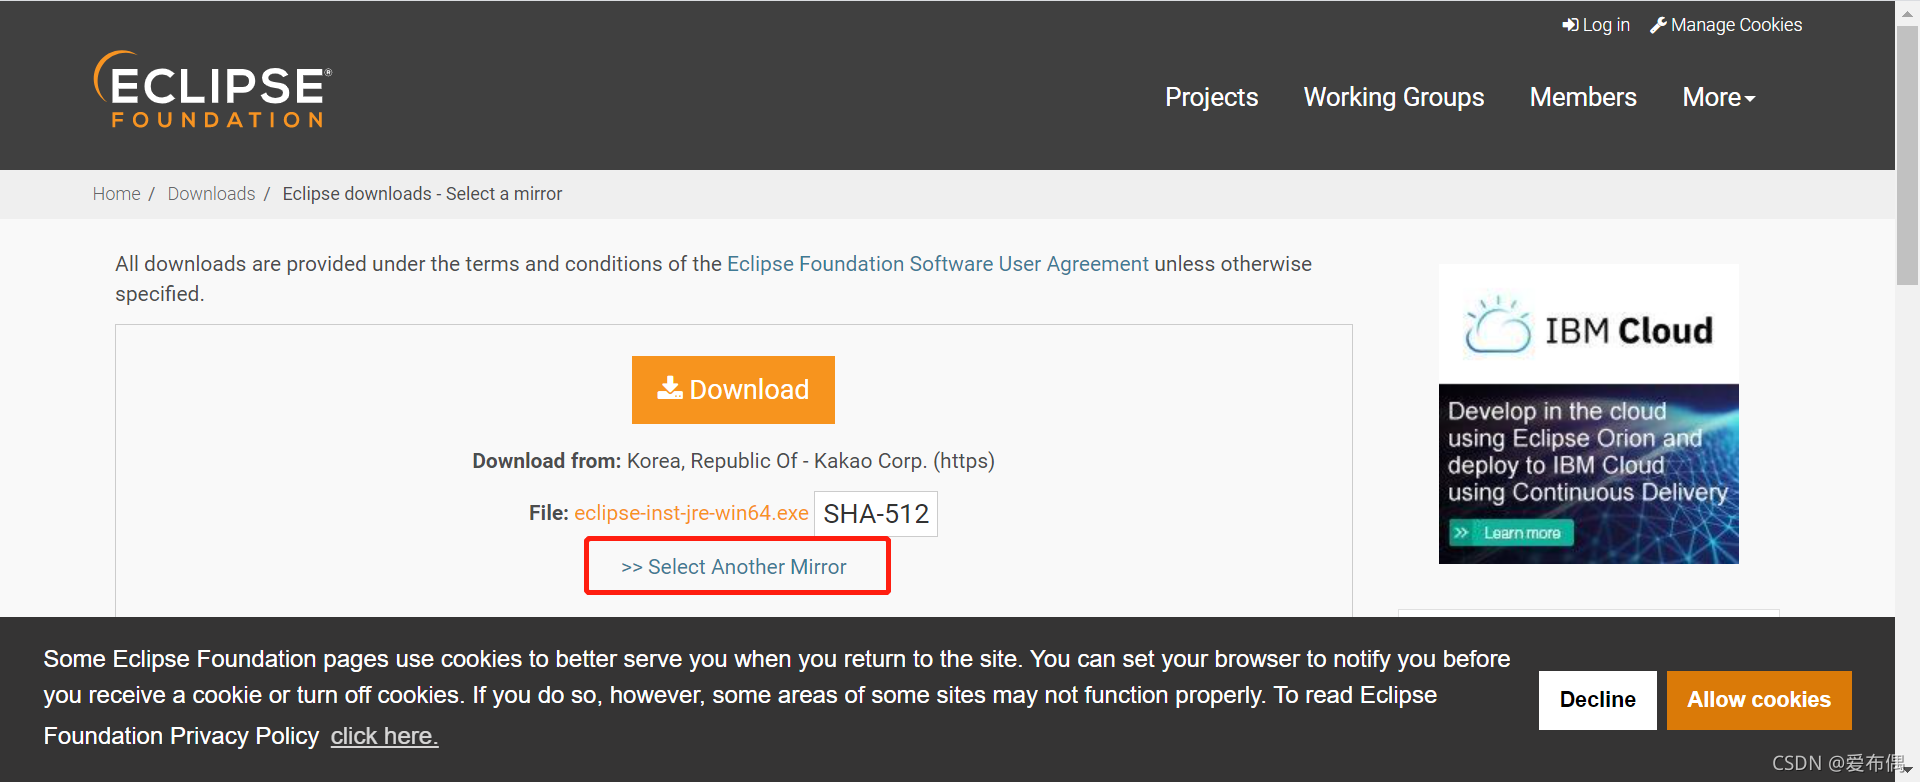This screenshot has height=782, width=1920.
Task: Click Learn more in IBM Cloud ad
Action: click(1512, 533)
